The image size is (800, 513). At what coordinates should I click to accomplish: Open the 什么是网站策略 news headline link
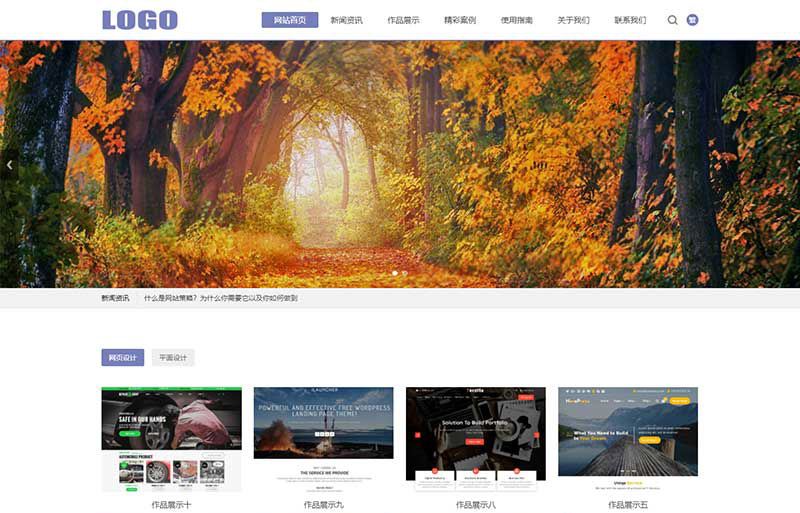tap(220, 298)
